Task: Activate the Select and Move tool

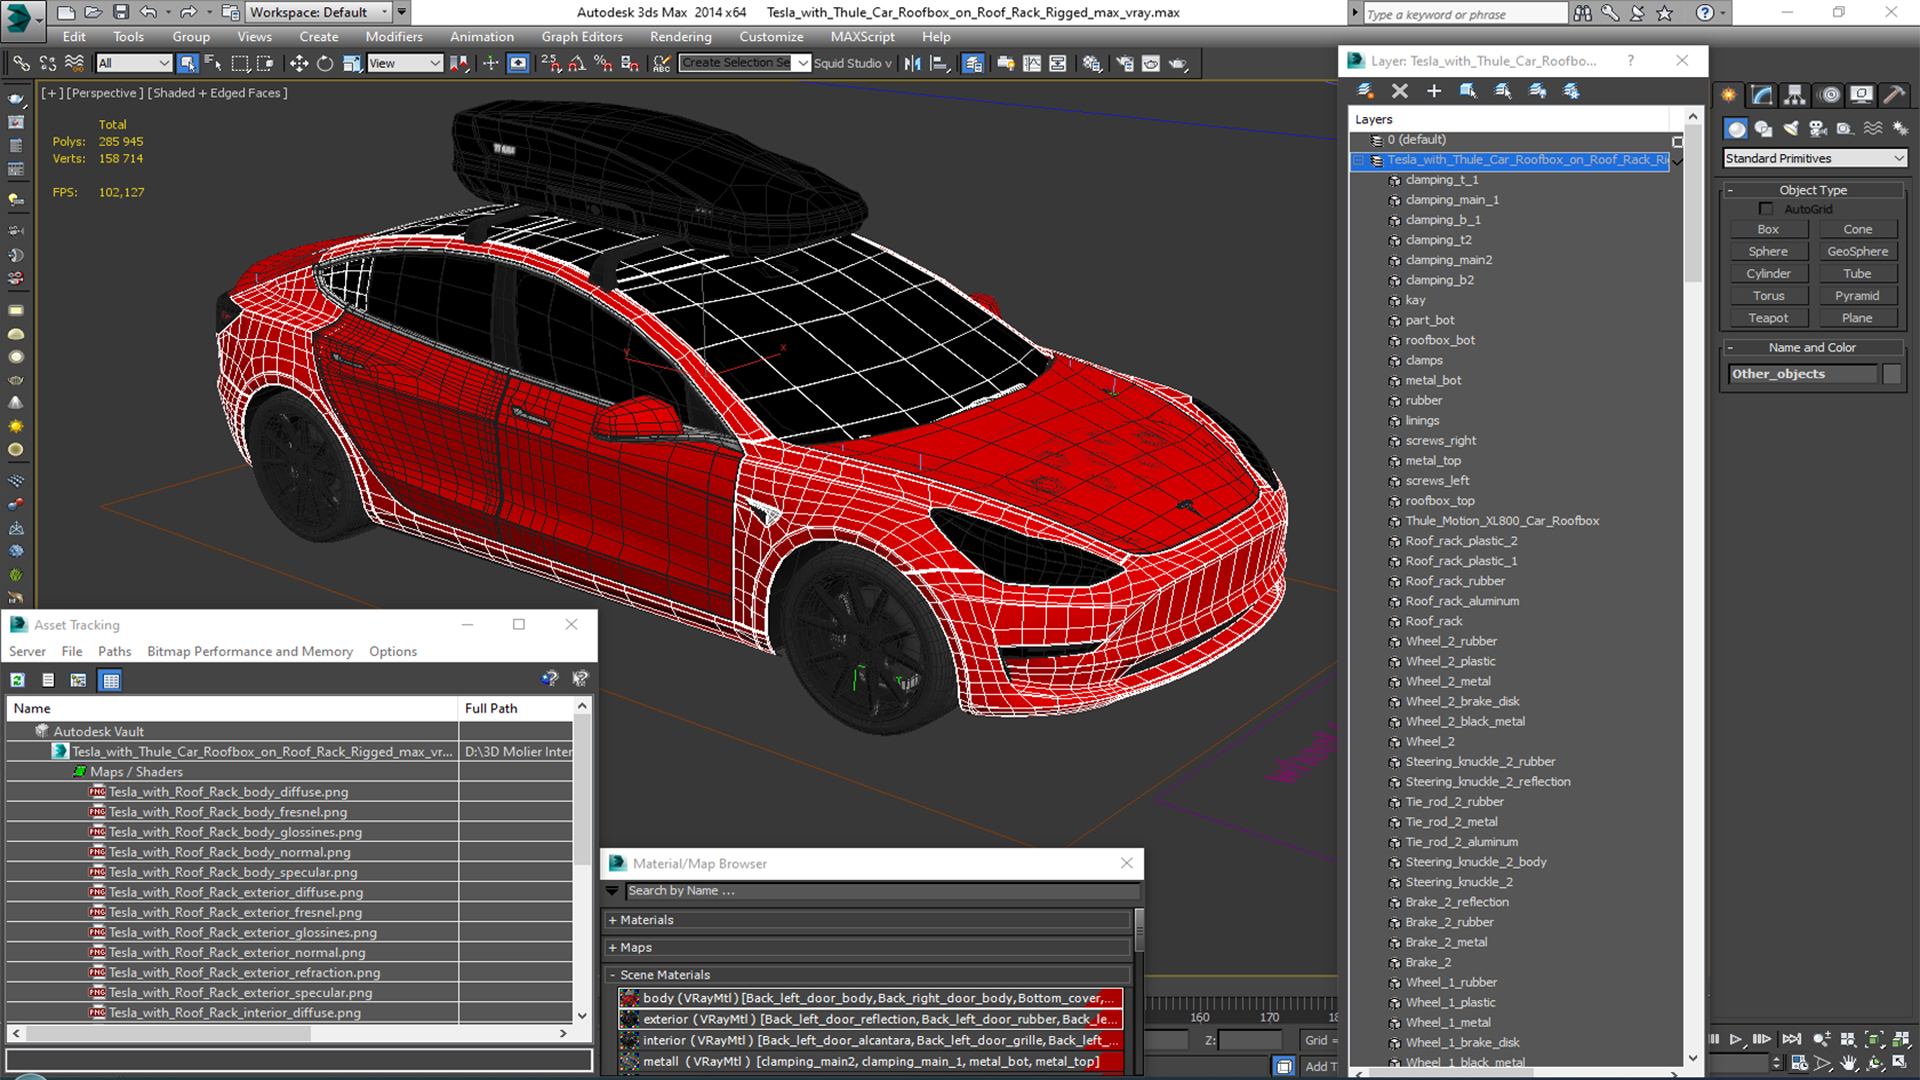Action: click(x=298, y=63)
